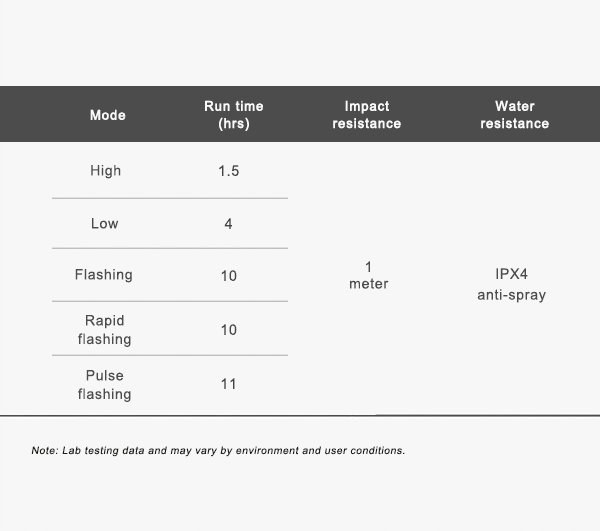Click the Water resistance column header
The image size is (600, 531).
pyautogui.click(x=514, y=115)
